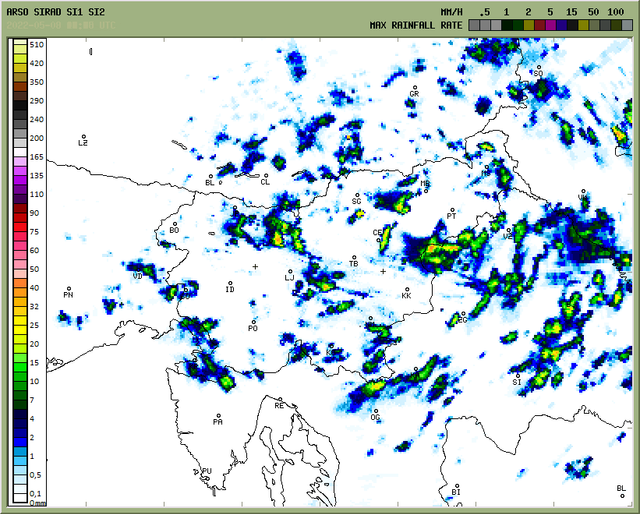Select the brown swatch labeled 350

point(20,87)
